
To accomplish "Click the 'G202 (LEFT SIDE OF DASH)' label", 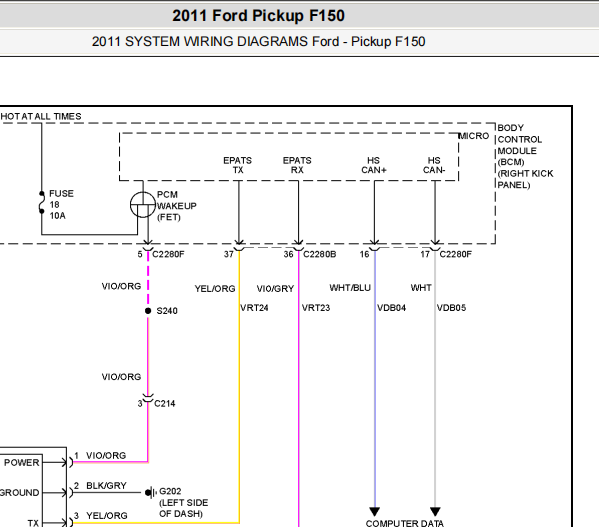I will 184,503.
